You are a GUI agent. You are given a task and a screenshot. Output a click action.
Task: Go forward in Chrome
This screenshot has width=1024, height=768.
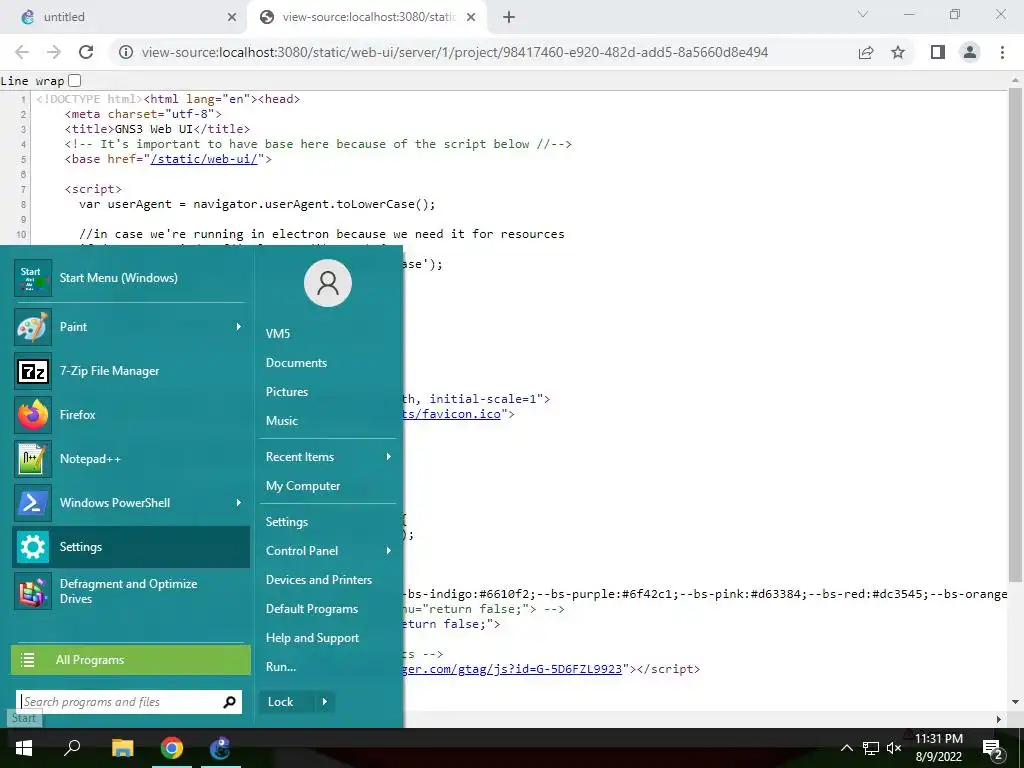click(x=54, y=52)
